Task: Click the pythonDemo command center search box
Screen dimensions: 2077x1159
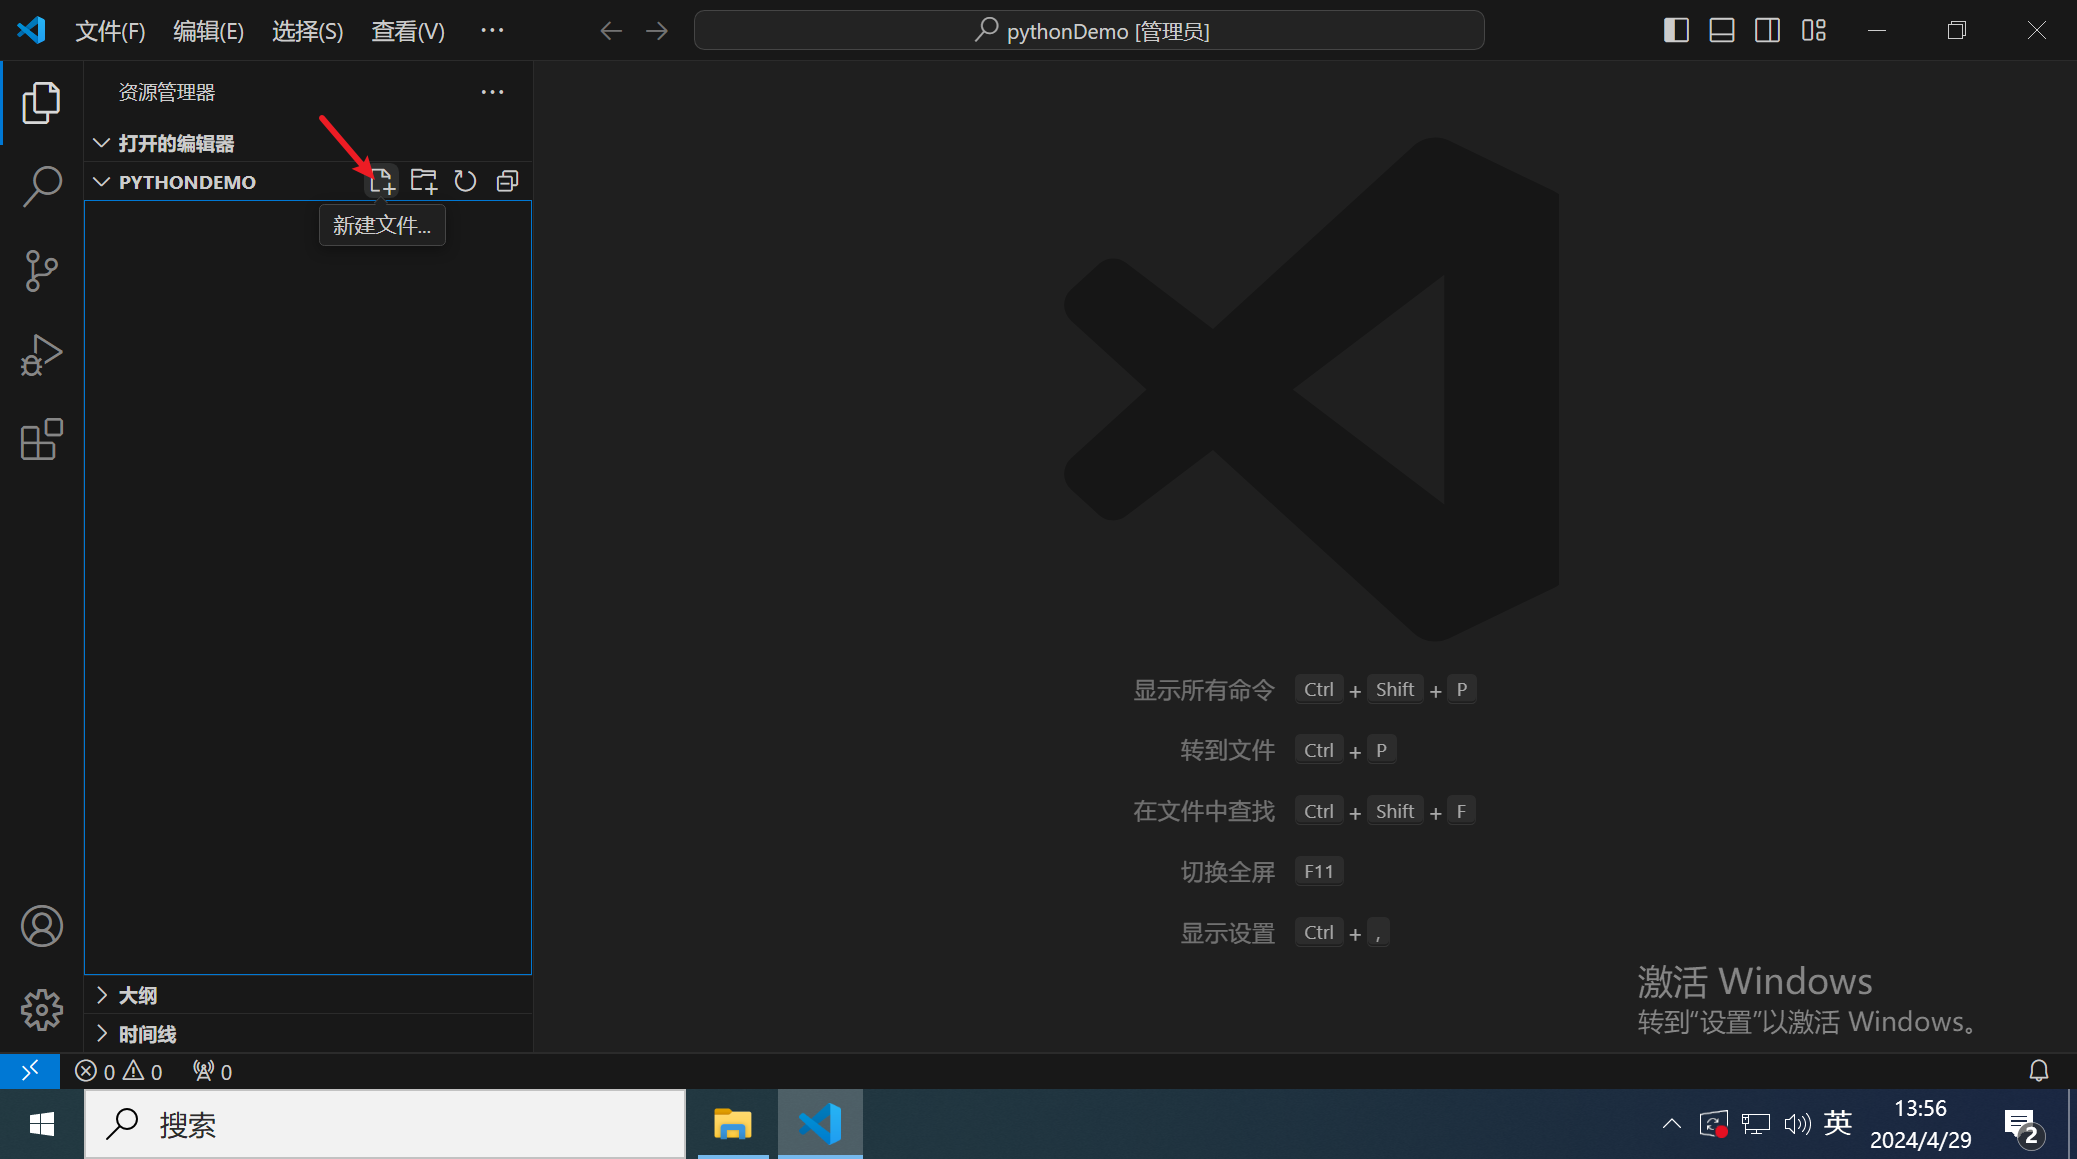Action: click(1089, 31)
